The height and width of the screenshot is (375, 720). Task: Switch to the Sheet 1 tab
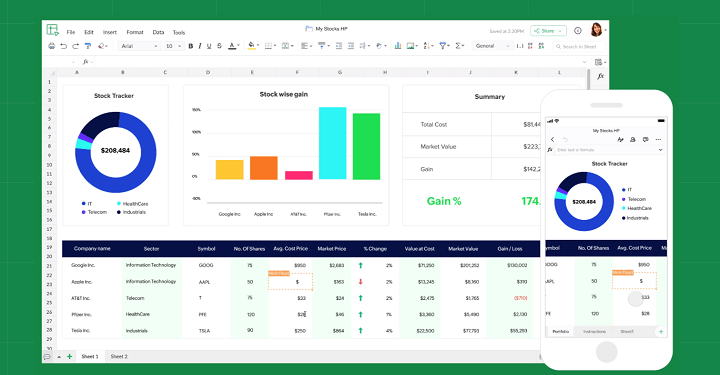click(90, 356)
